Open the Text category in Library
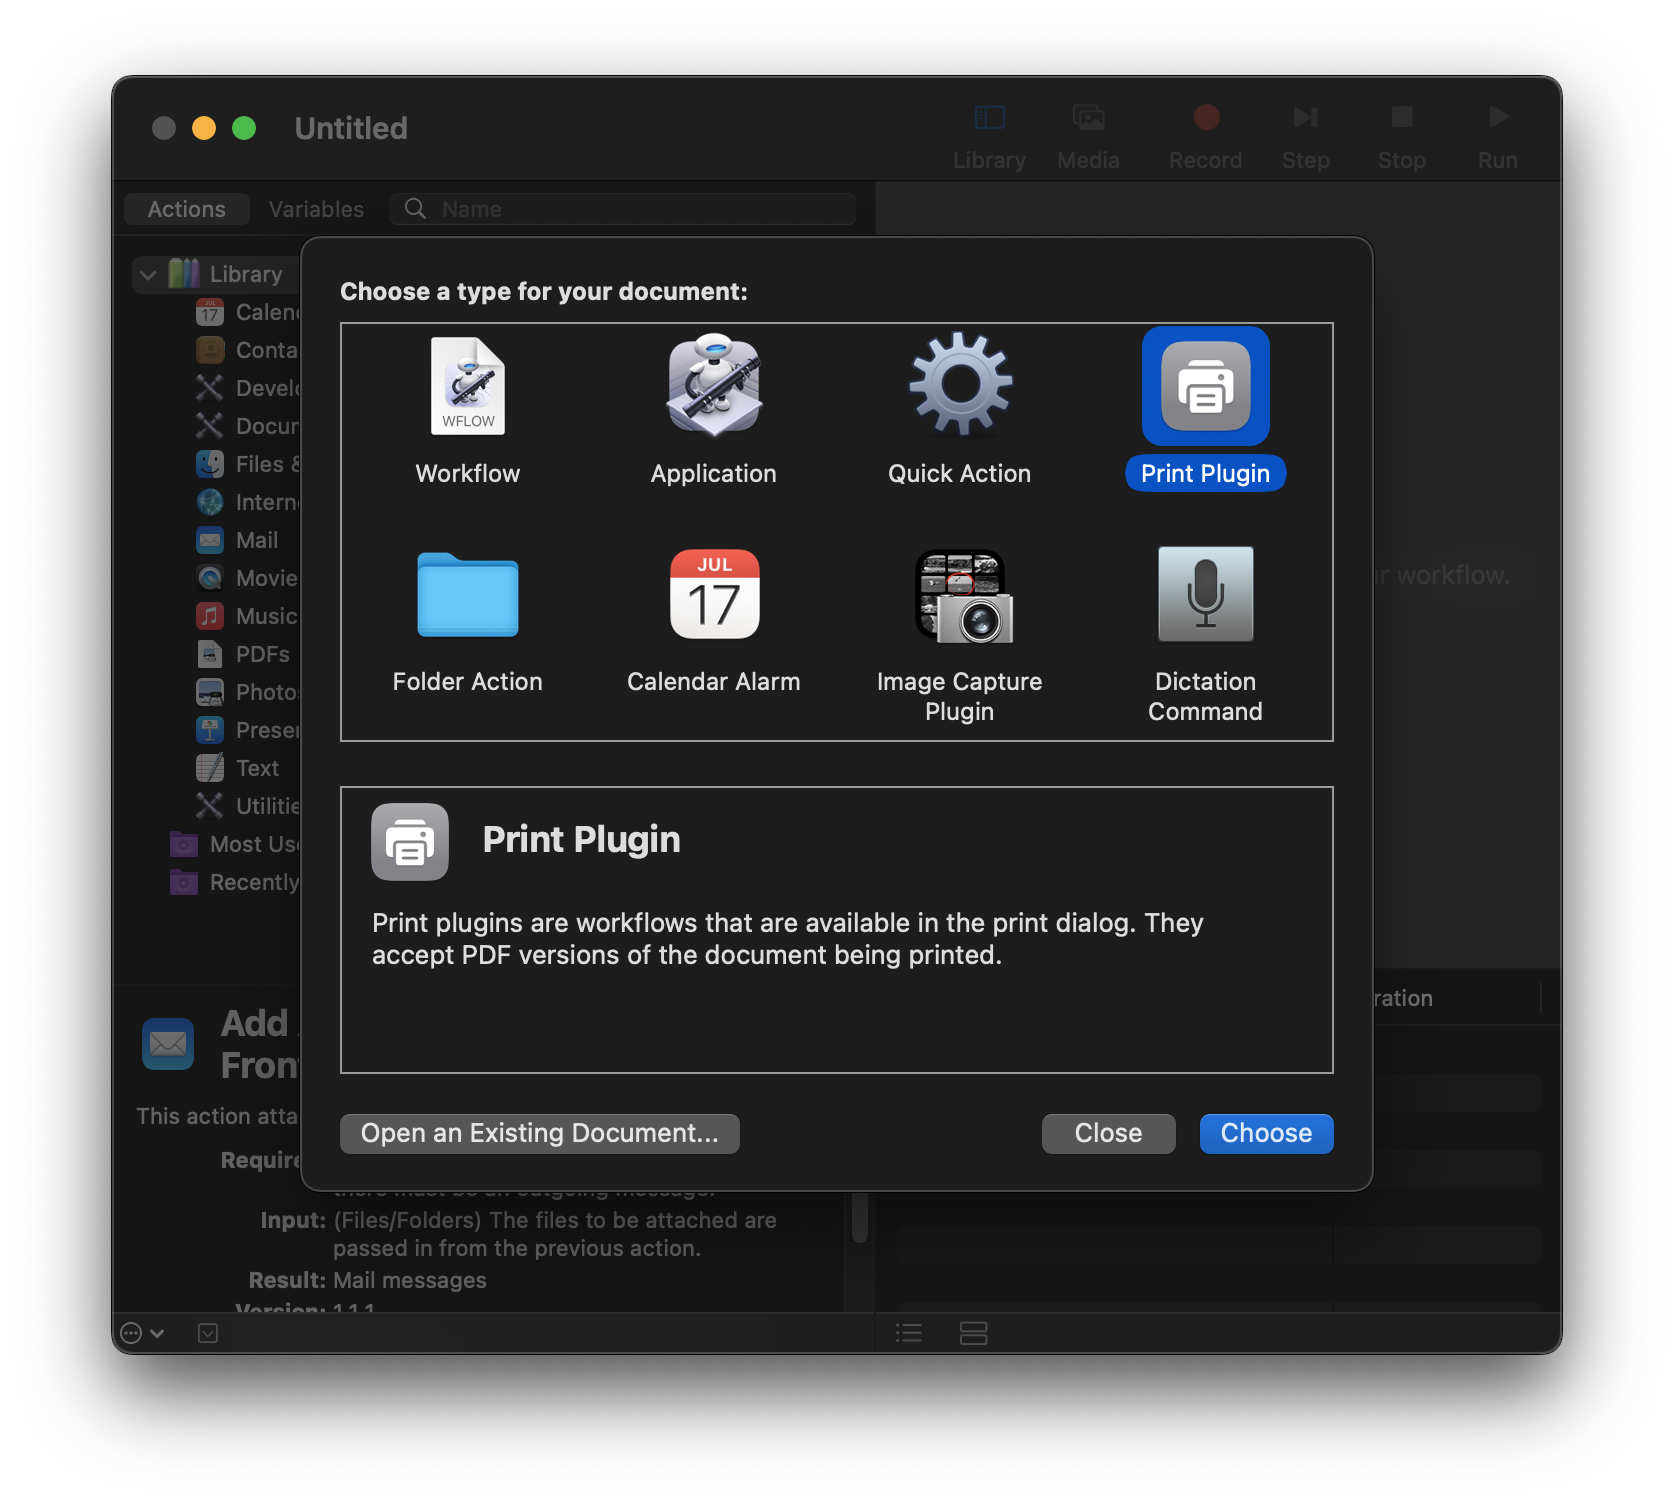1674x1502 pixels. (x=238, y=768)
